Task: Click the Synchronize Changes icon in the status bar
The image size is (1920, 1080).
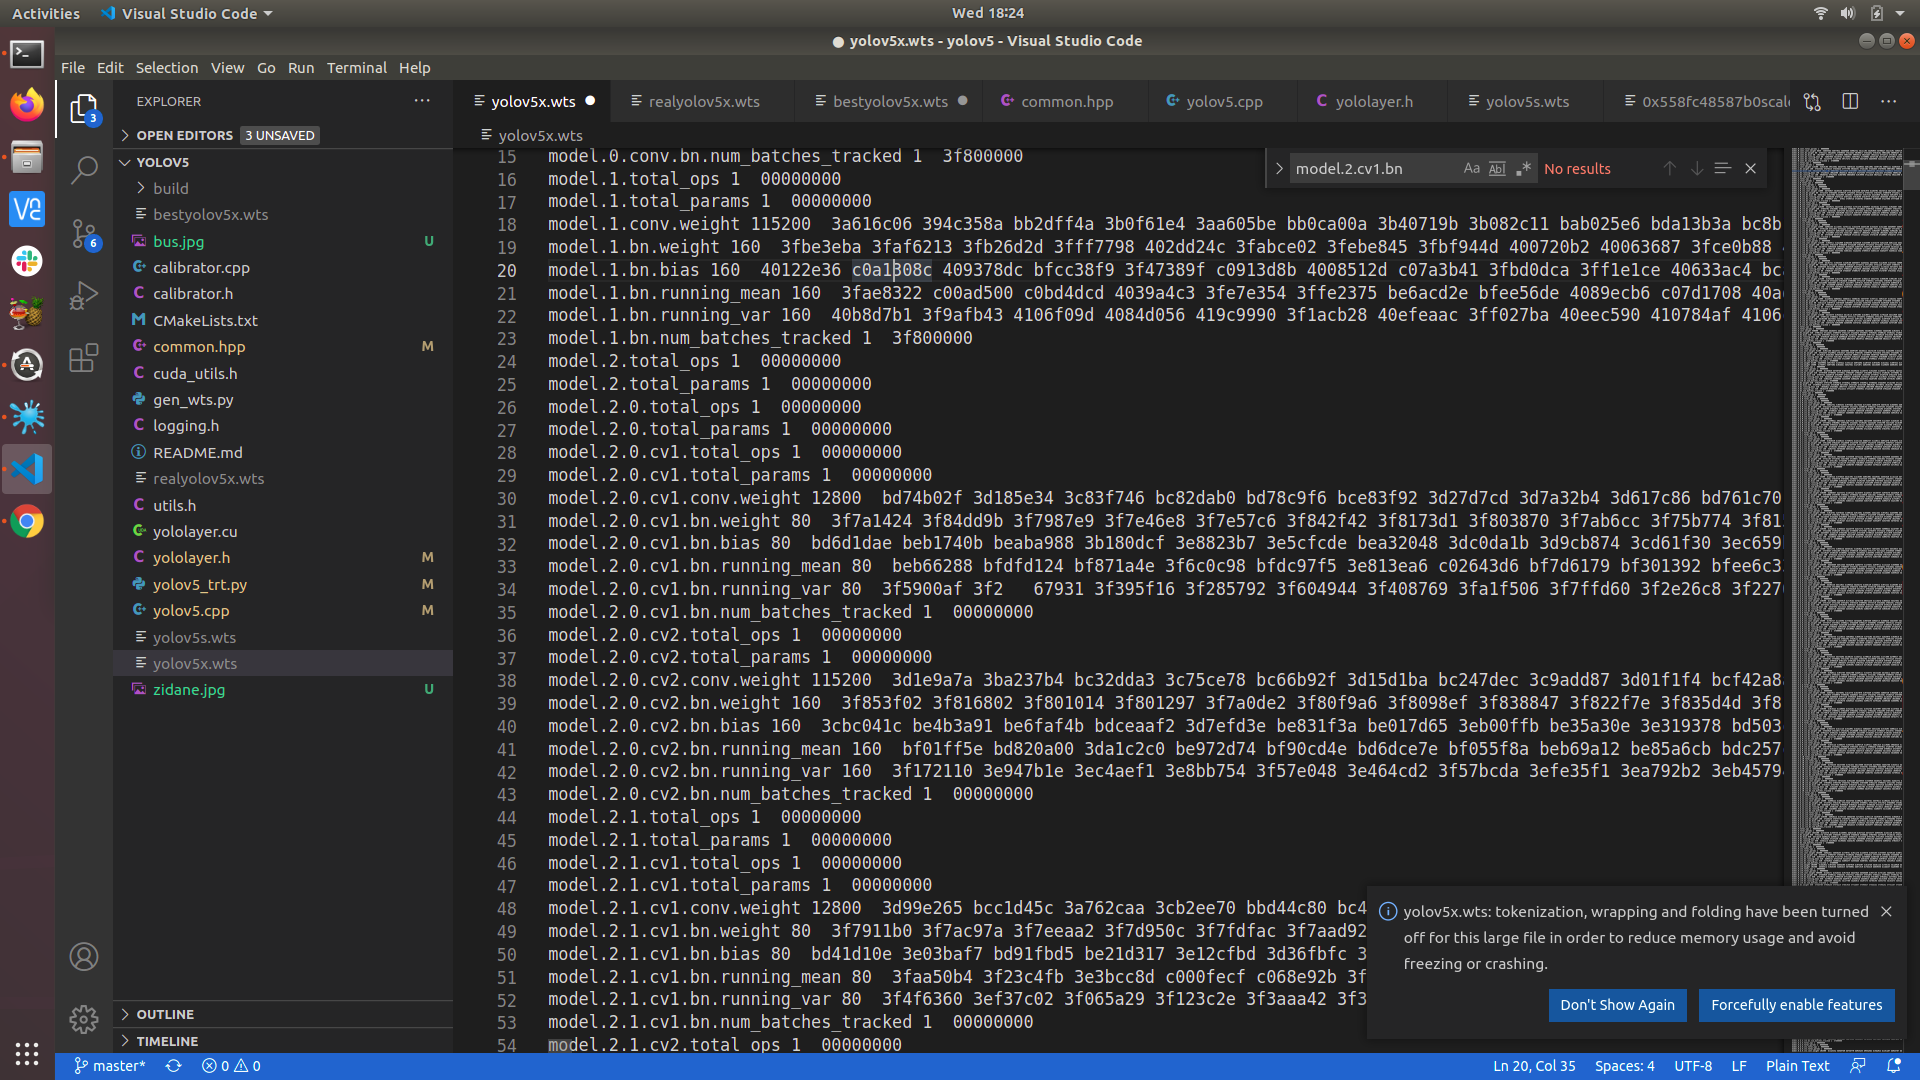Action: click(x=173, y=1066)
